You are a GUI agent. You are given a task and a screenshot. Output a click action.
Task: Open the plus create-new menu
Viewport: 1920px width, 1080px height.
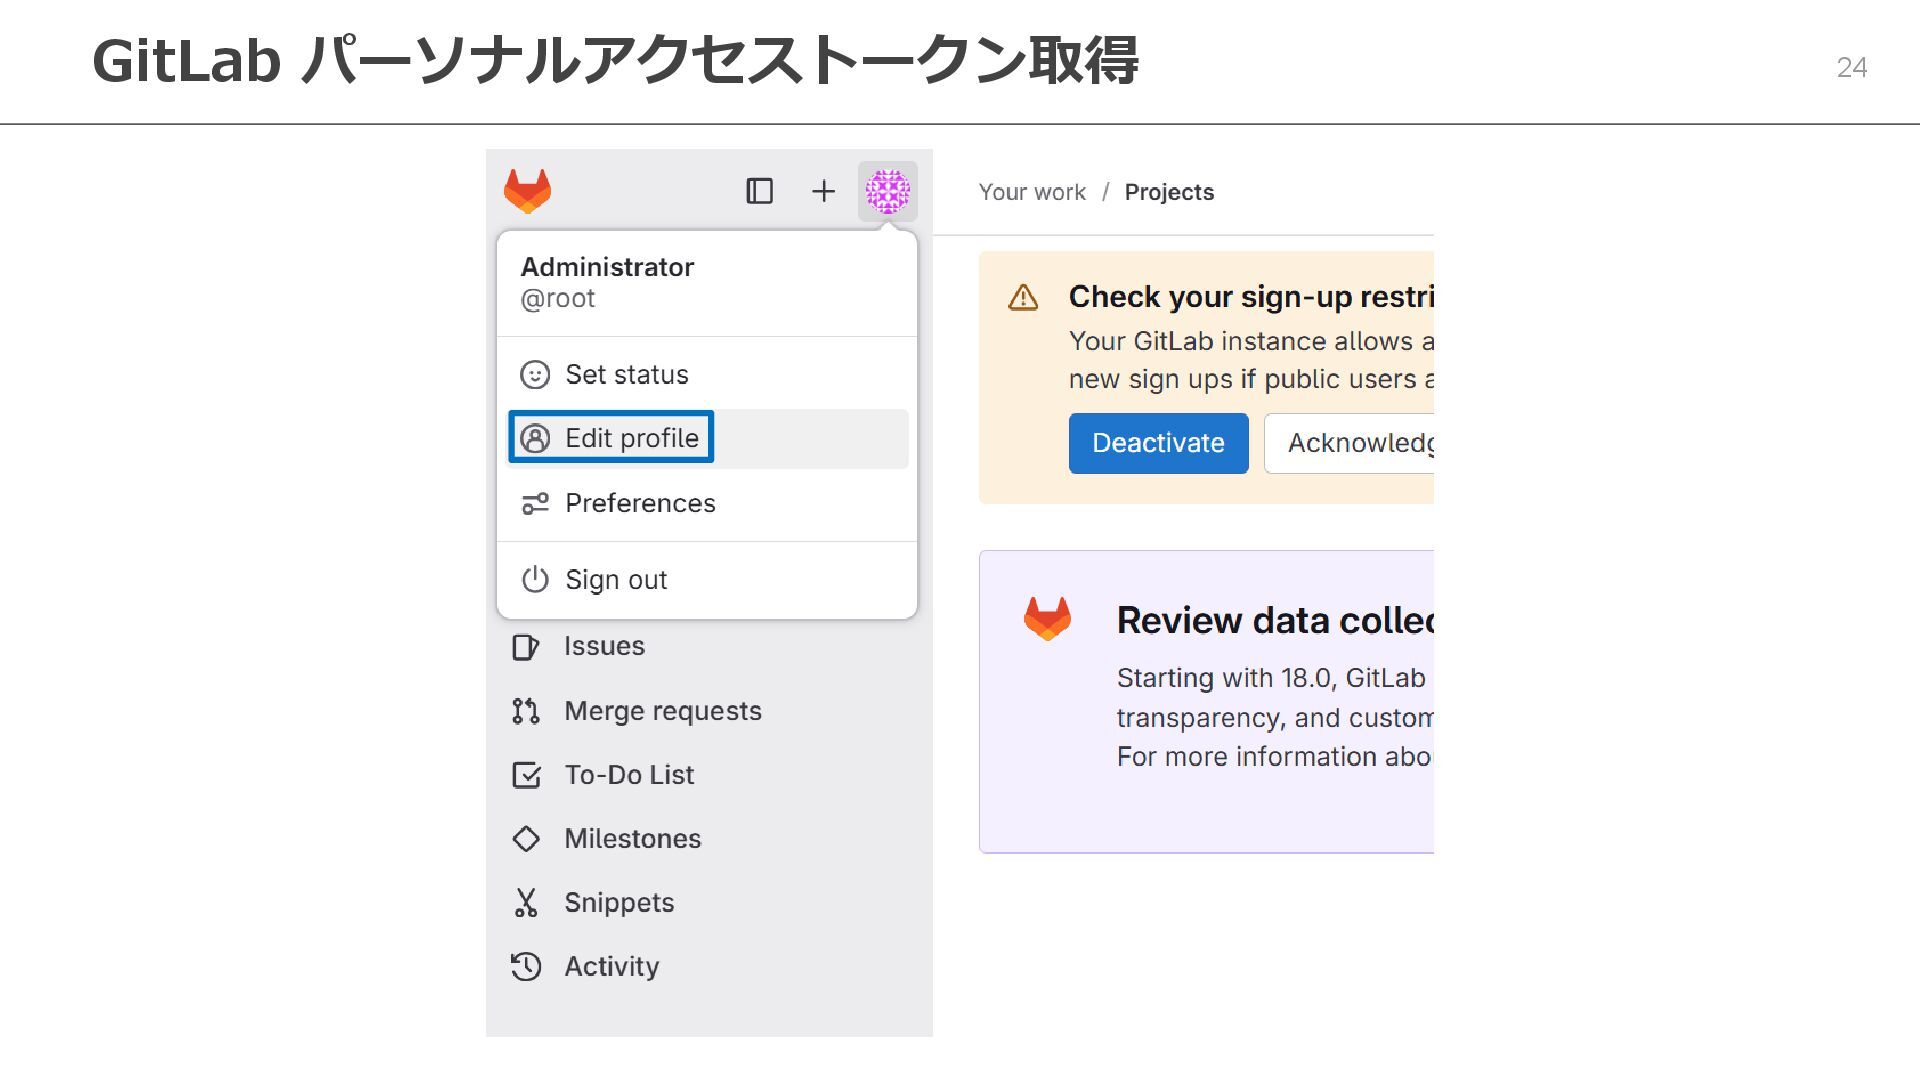click(823, 191)
